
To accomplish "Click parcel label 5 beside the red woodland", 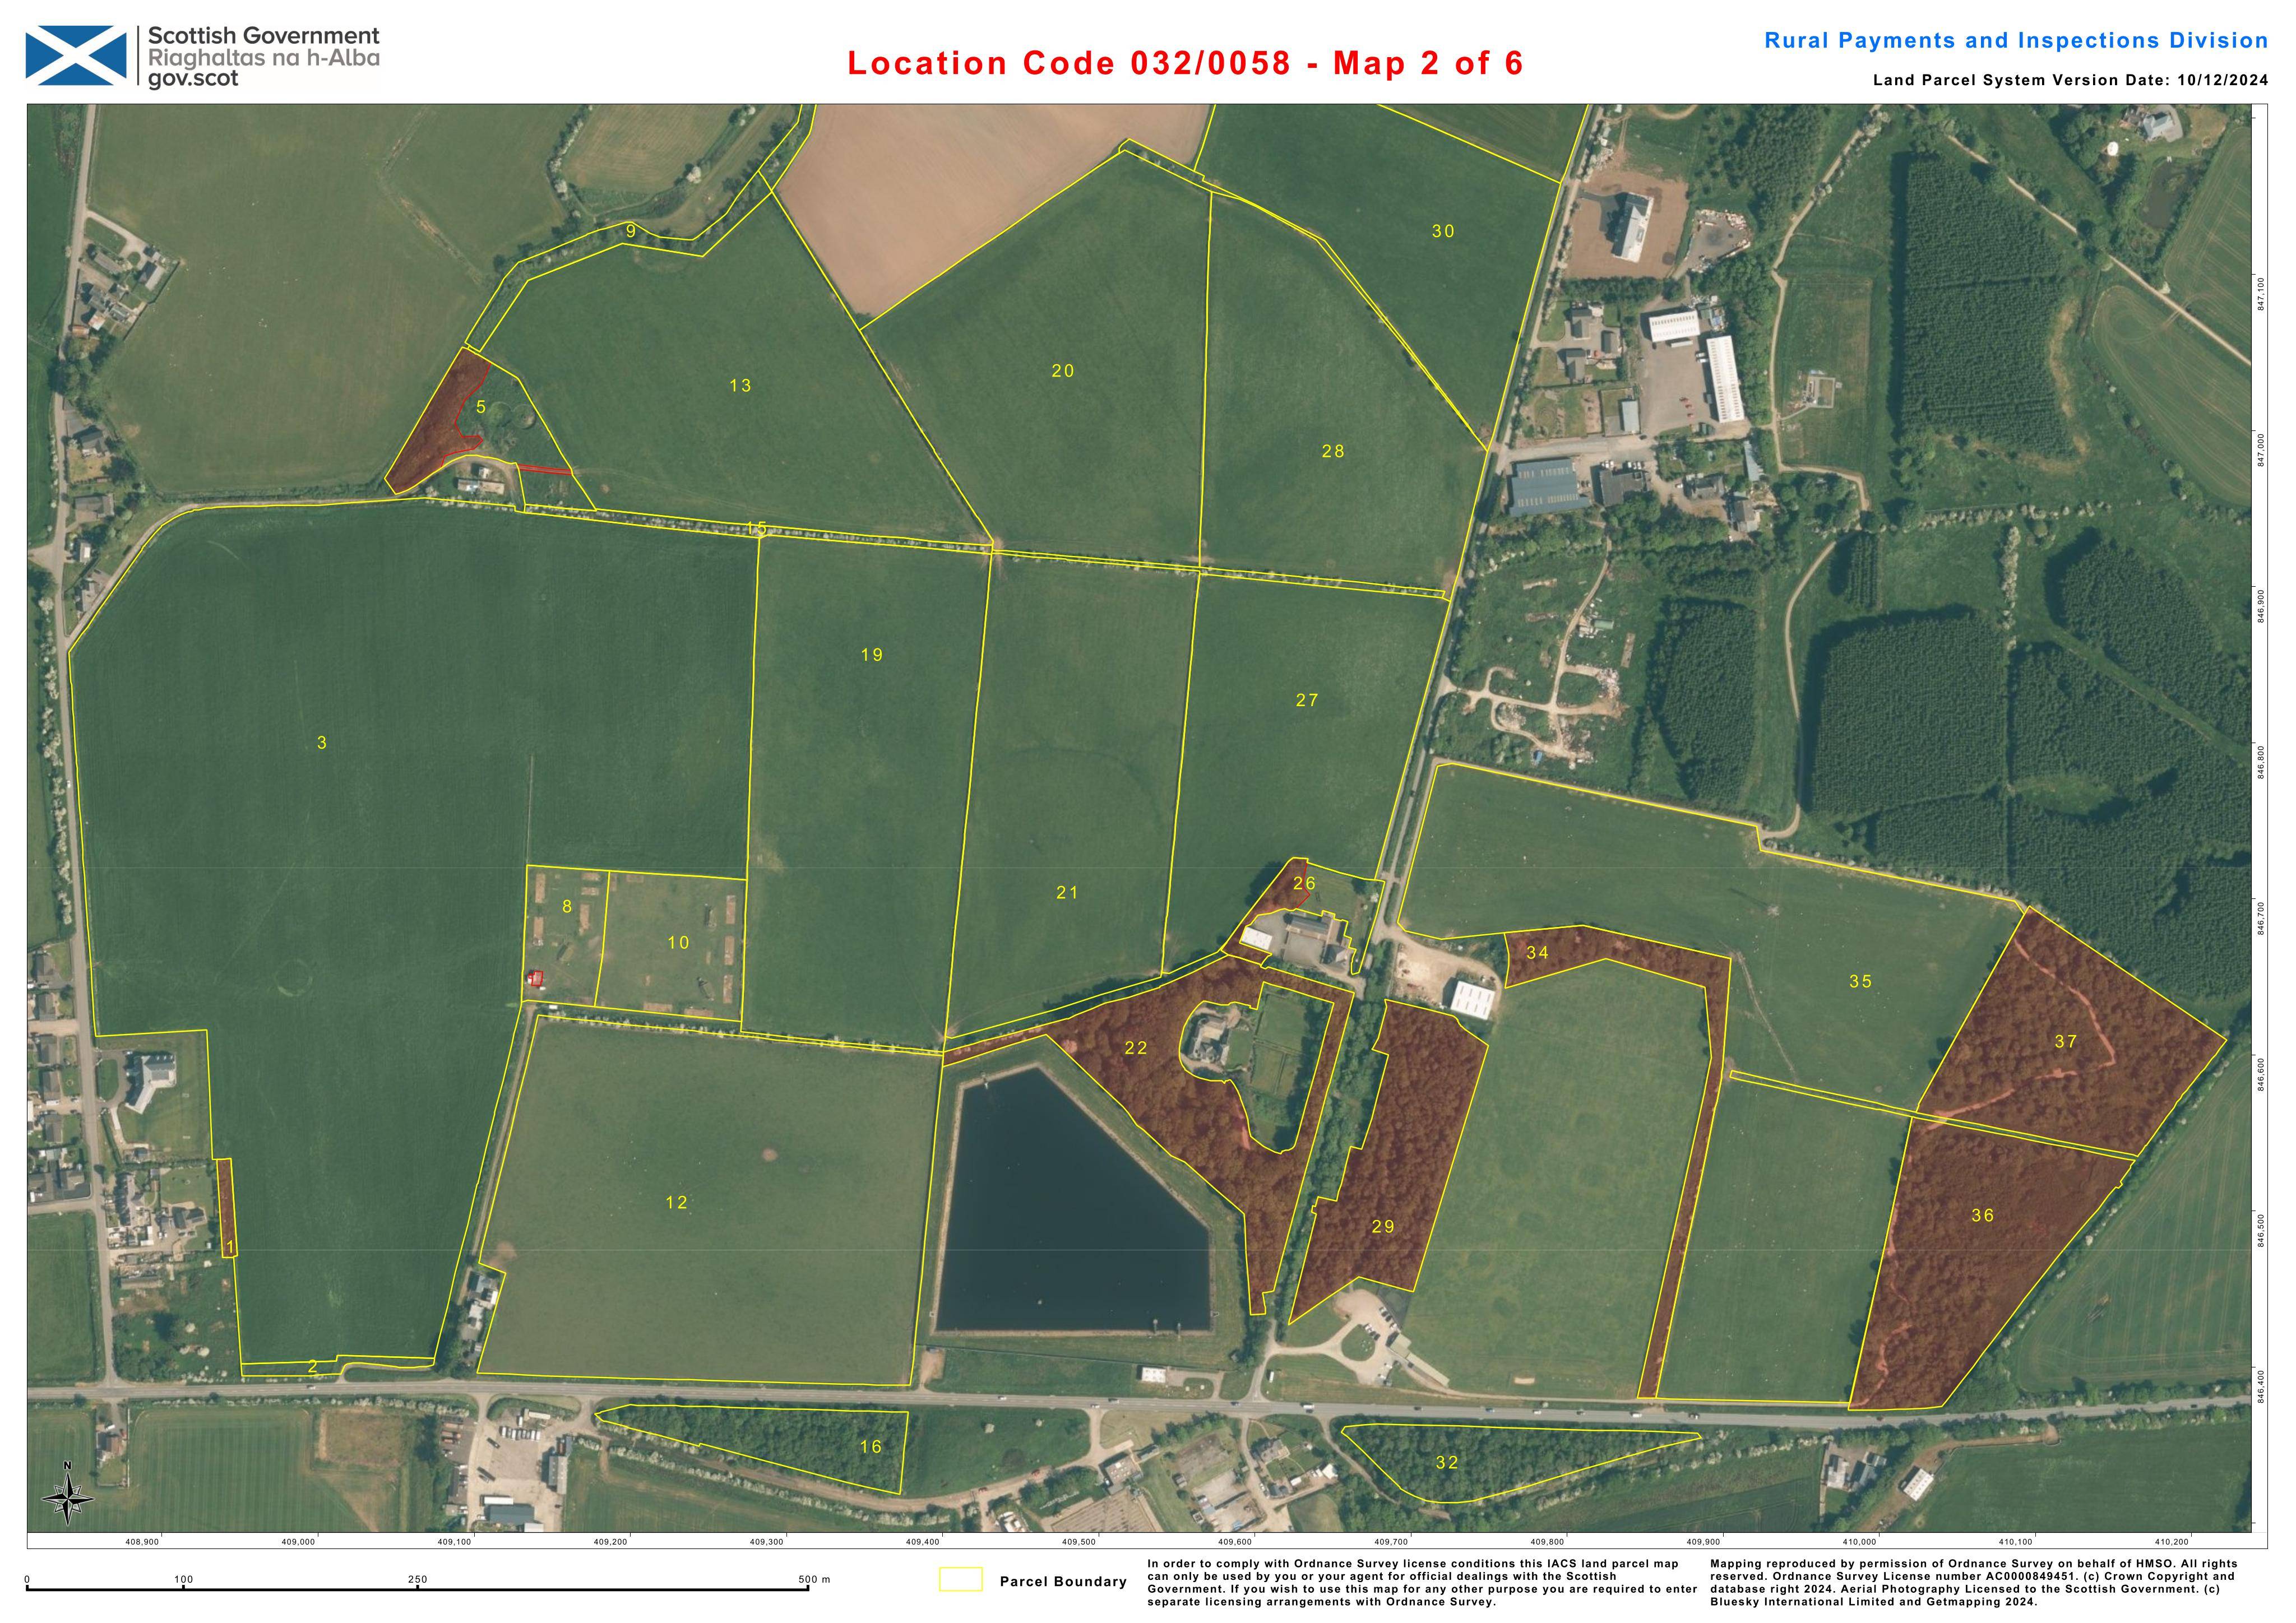I will pyautogui.click(x=481, y=407).
